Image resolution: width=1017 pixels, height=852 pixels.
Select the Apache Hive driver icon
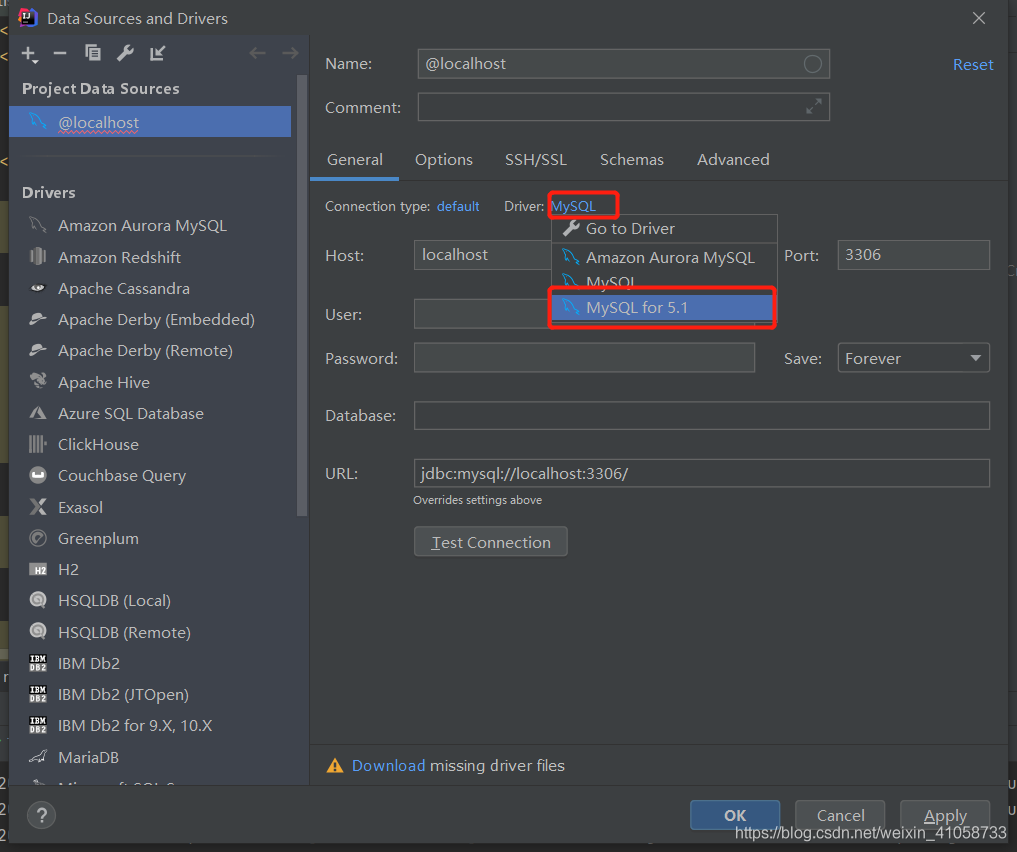click(38, 381)
